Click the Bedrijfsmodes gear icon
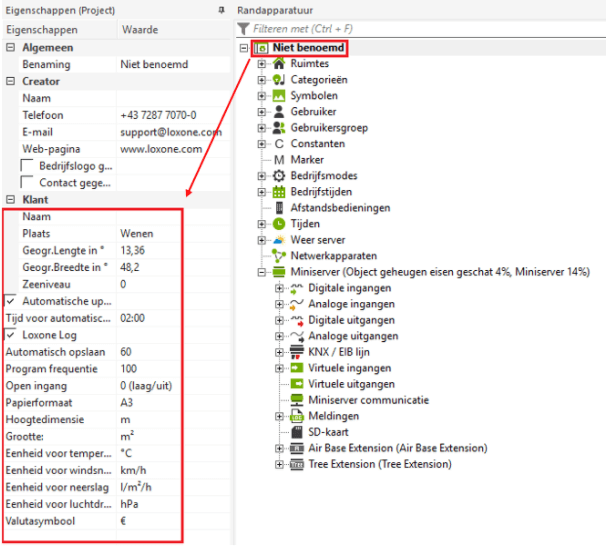 click(x=280, y=176)
